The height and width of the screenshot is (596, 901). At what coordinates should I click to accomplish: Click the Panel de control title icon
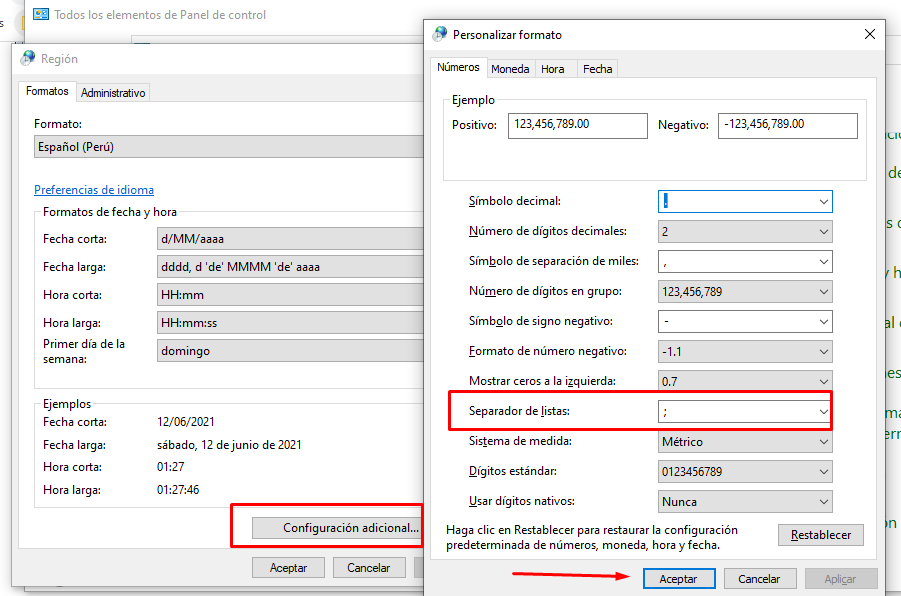click(42, 15)
